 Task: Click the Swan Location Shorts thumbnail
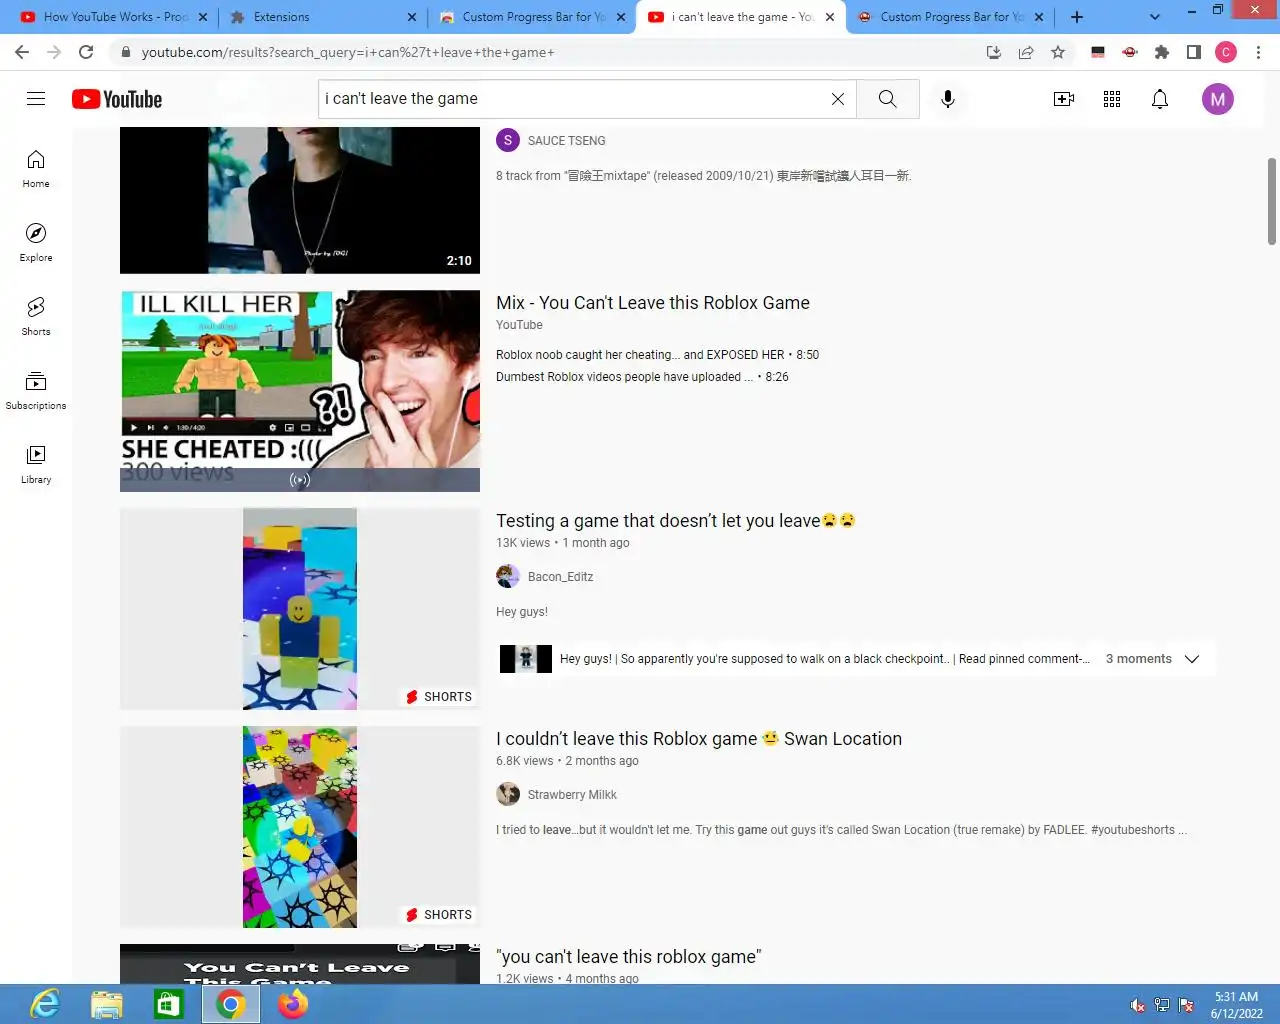tap(300, 827)
